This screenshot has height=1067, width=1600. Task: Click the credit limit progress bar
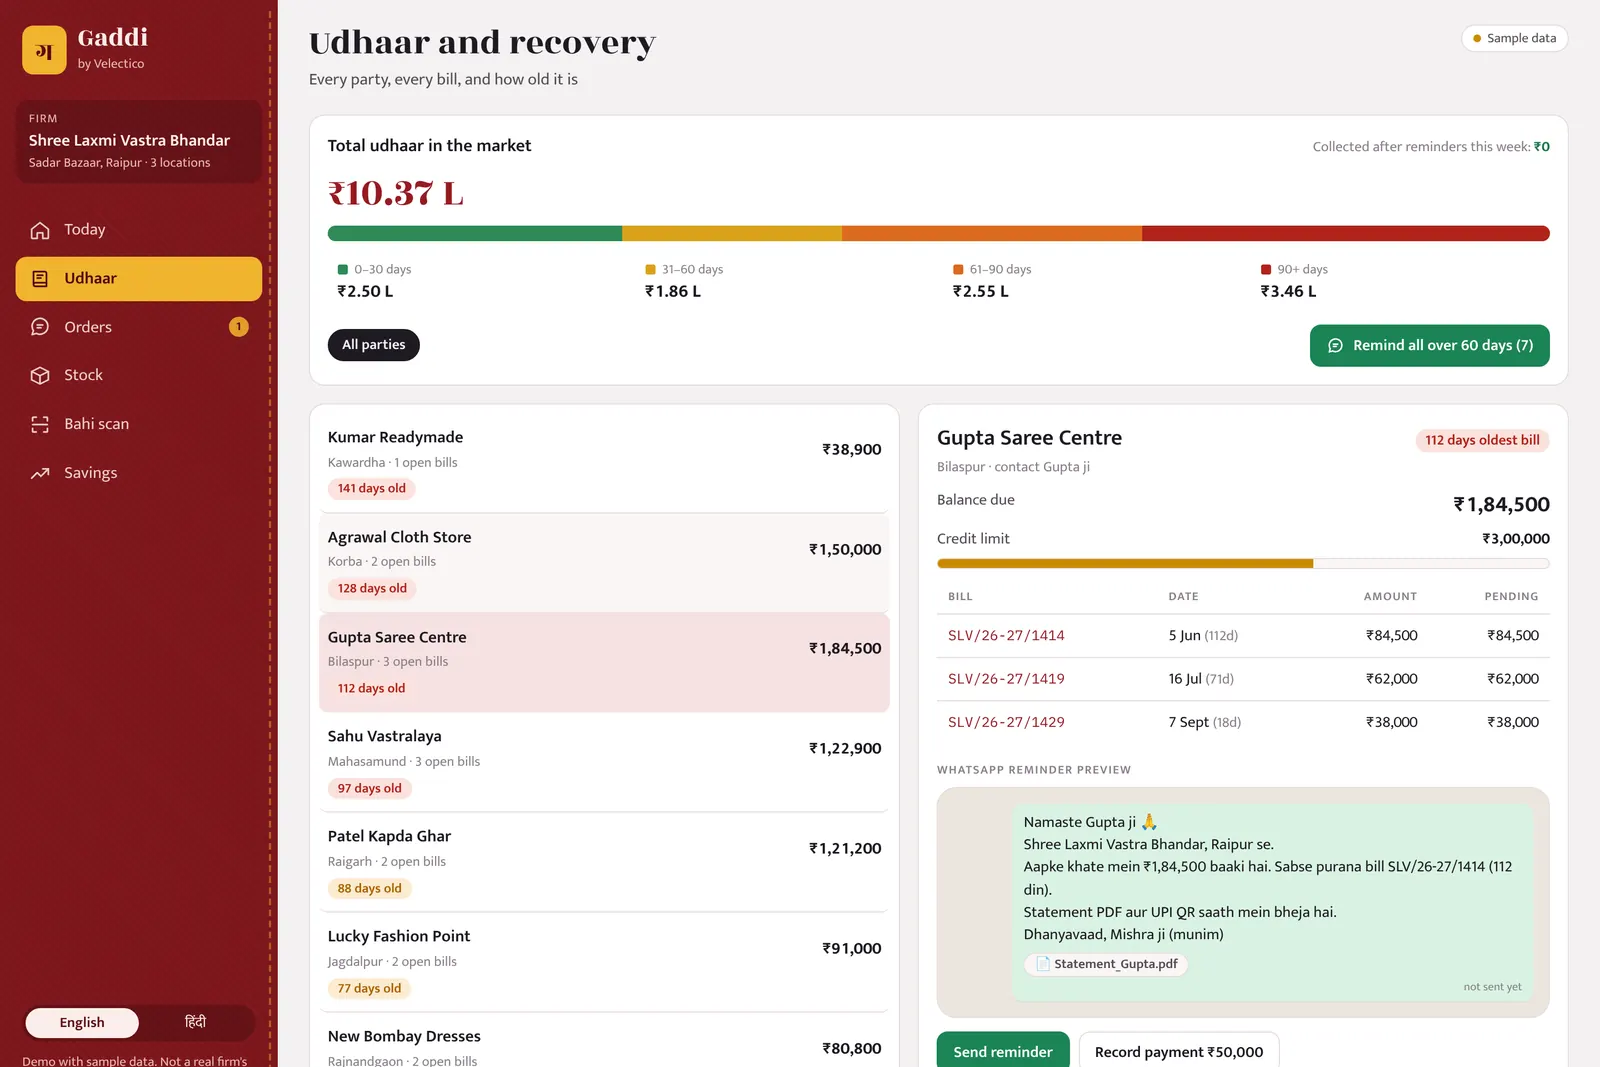point(1243,564)
